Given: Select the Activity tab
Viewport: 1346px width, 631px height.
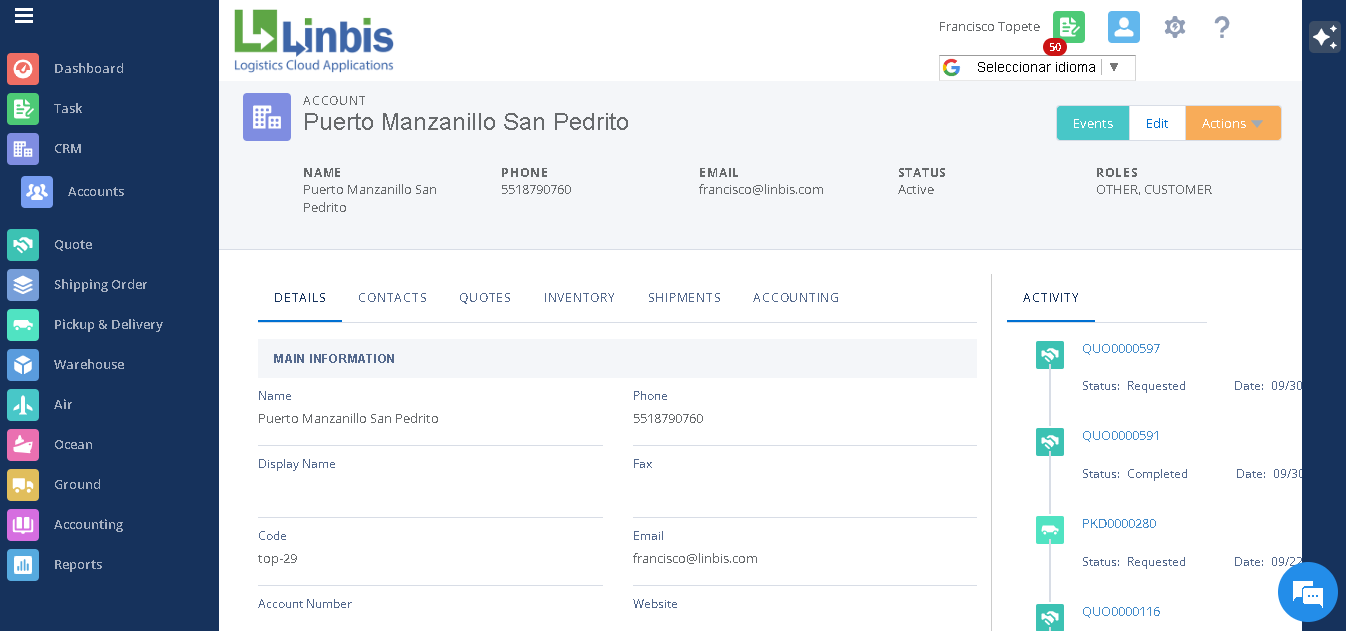Looking at the screenshot, I should tap(1051, 298).
